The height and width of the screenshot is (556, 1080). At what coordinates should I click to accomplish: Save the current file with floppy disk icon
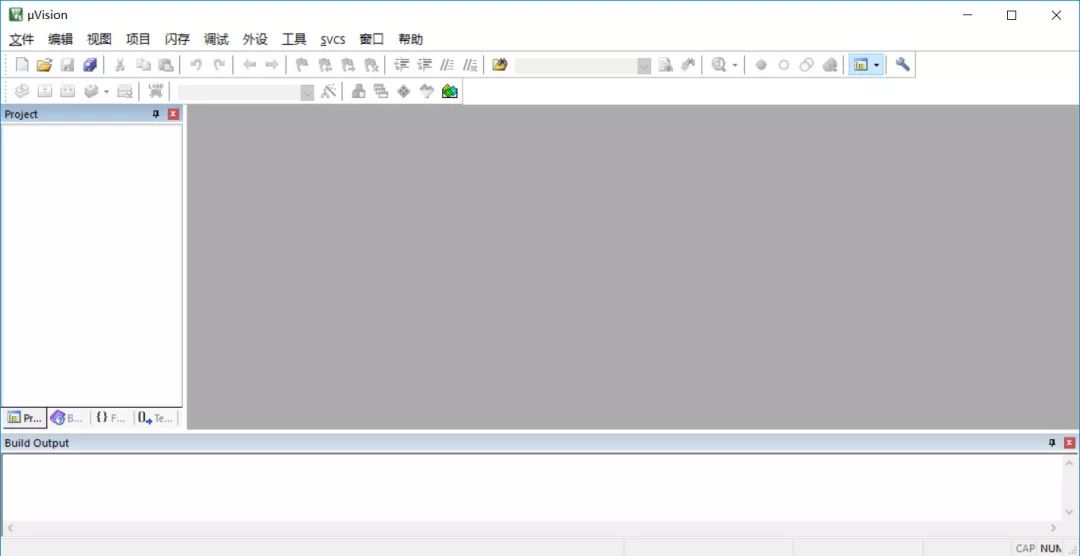[x=67, y=65]
